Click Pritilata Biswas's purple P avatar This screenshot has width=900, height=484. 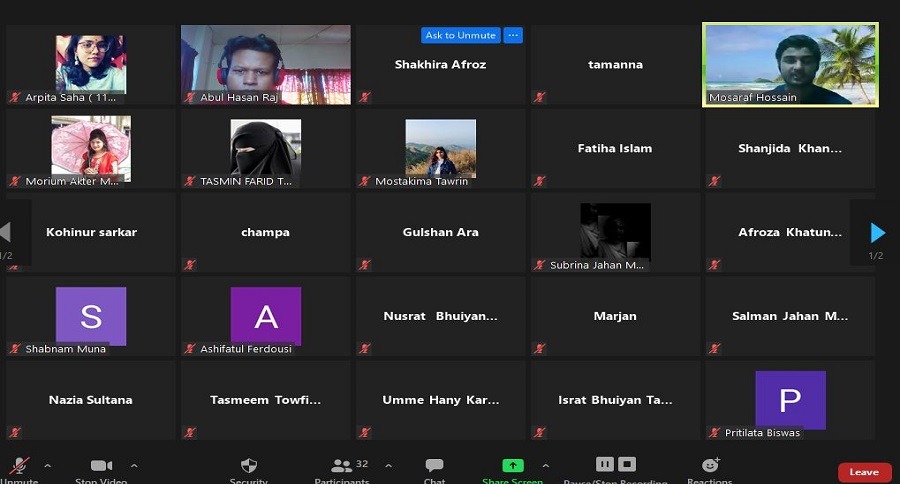point(790,400)
